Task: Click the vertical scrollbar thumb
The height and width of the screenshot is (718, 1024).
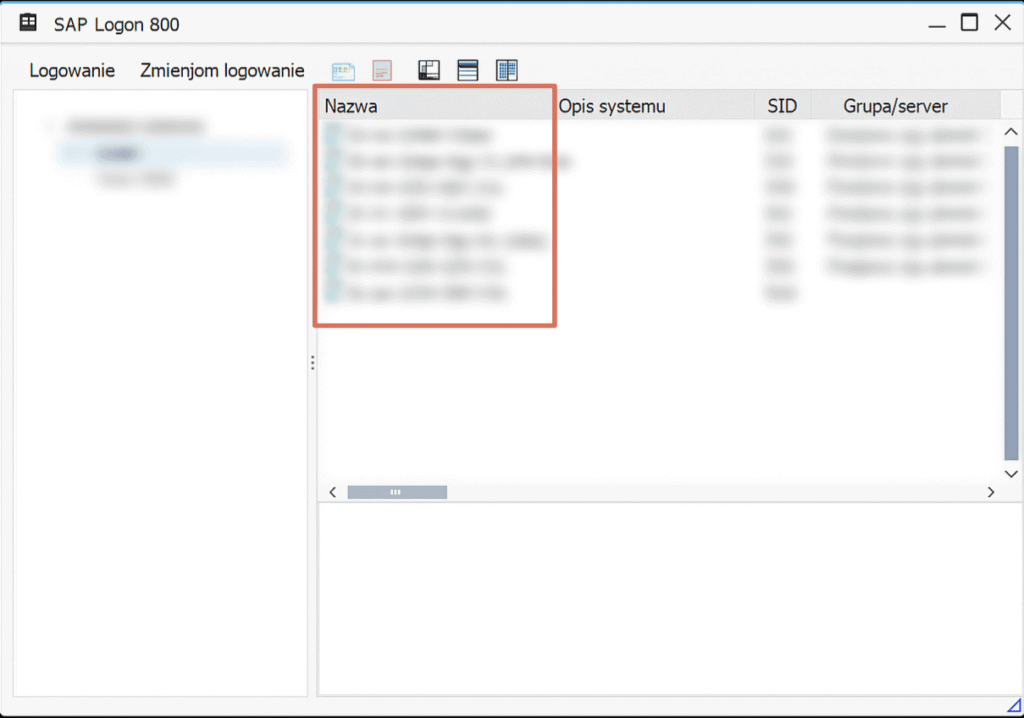Action: 1011,303
